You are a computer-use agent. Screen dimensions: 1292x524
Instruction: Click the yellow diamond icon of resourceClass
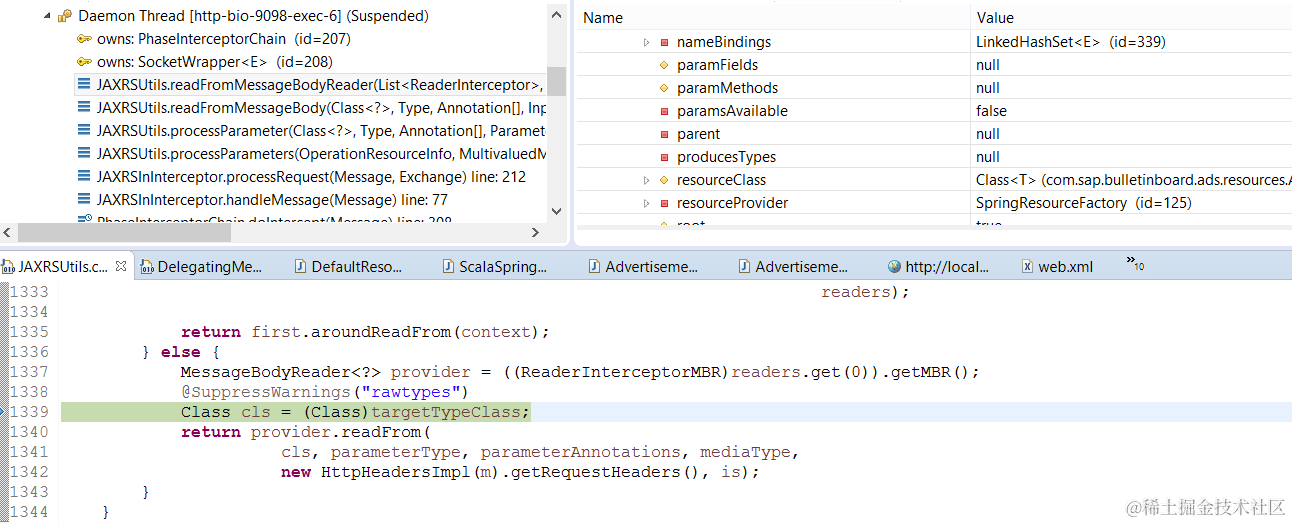[664, 180]
